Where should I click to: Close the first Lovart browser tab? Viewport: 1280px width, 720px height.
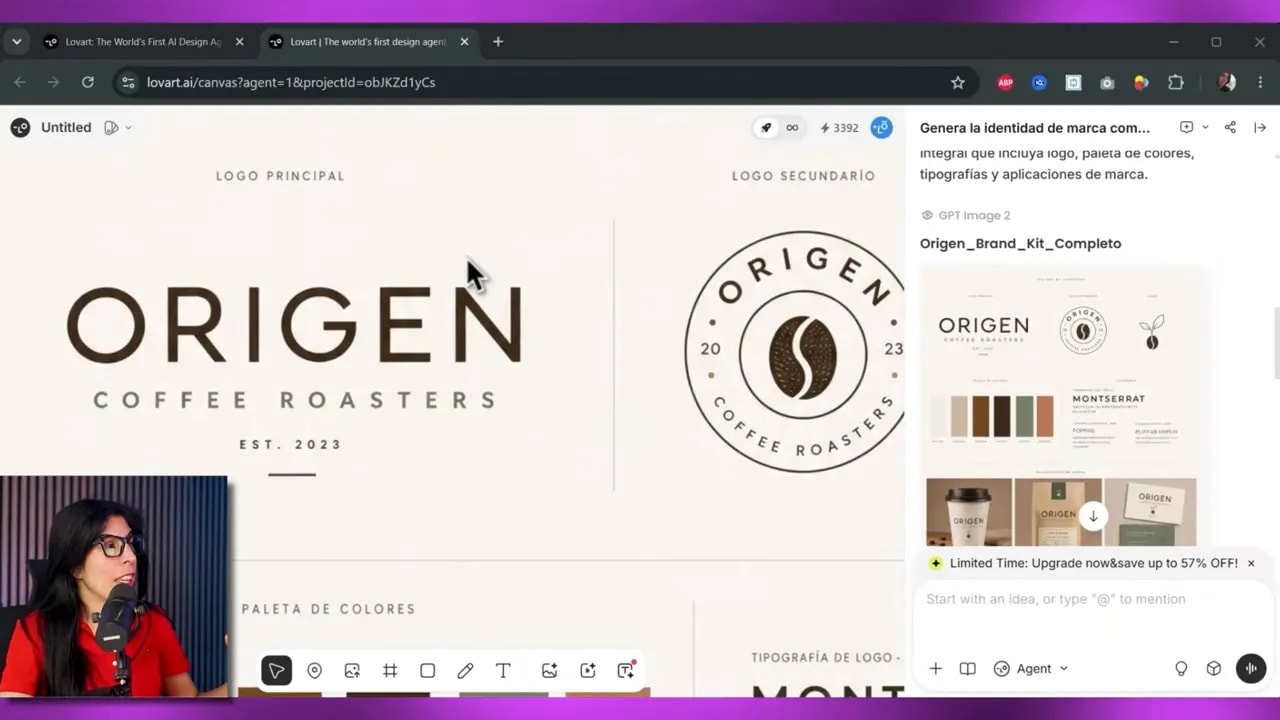coord(239,42)
